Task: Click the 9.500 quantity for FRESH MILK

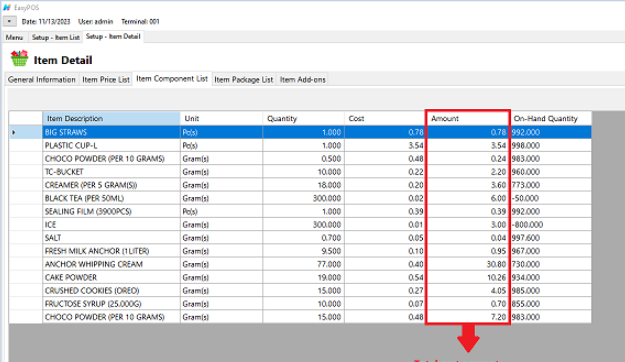Action: (x=303, y=251)
